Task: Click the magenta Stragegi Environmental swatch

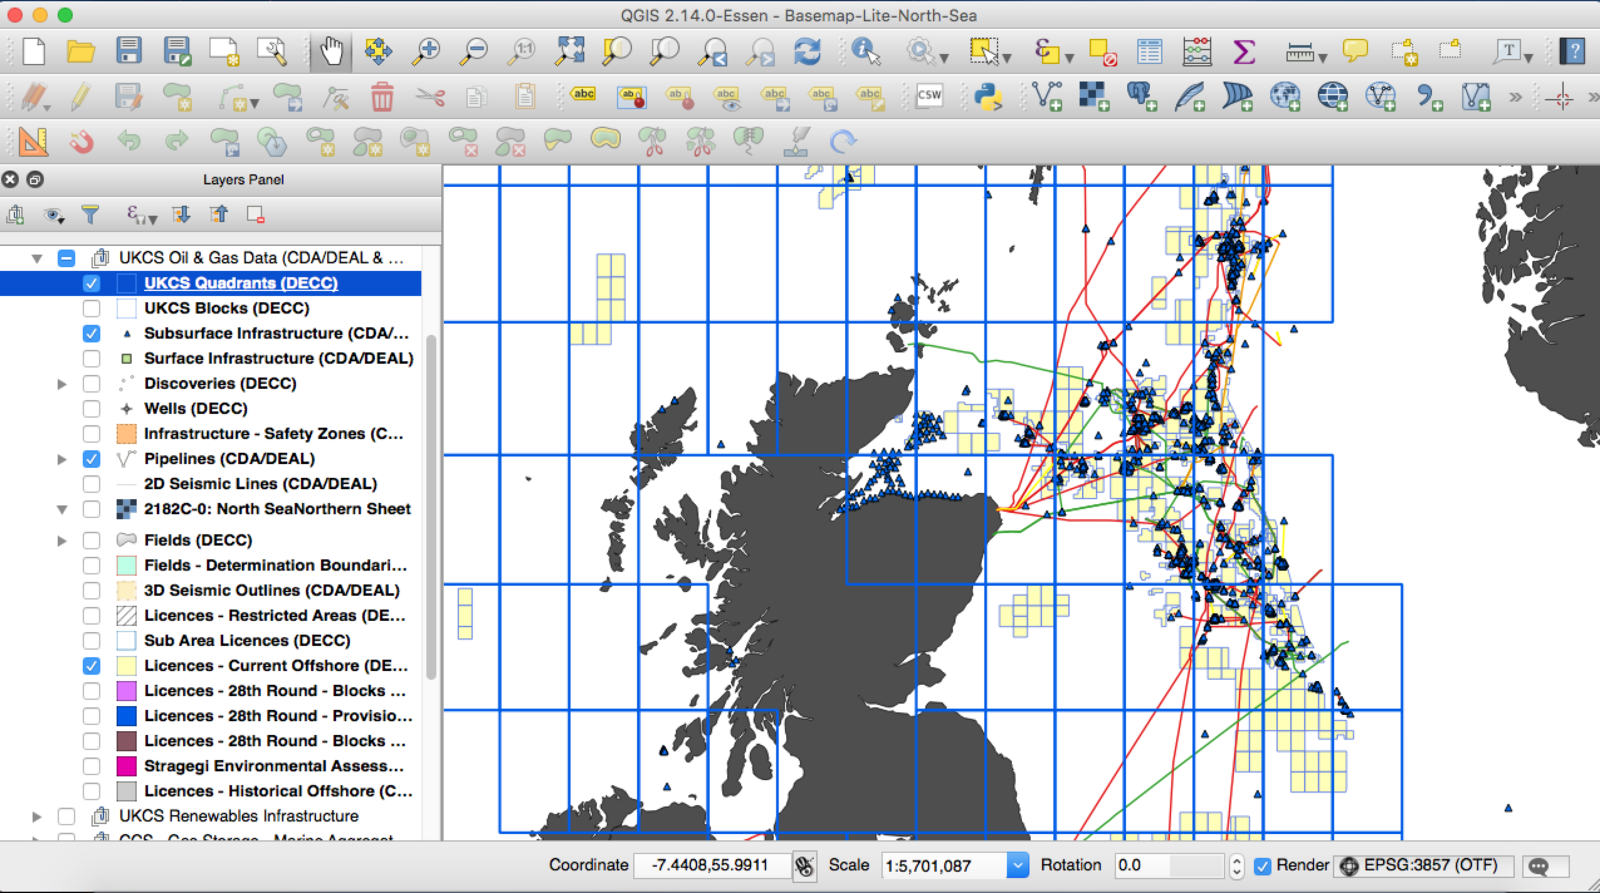Action: pyautogui.click(x=126, y=766)
